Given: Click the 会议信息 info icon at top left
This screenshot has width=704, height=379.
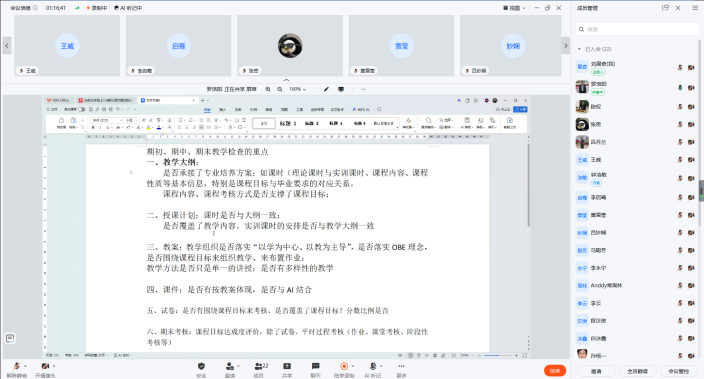Looking at the screenshot, I should (x=35, y=8).
